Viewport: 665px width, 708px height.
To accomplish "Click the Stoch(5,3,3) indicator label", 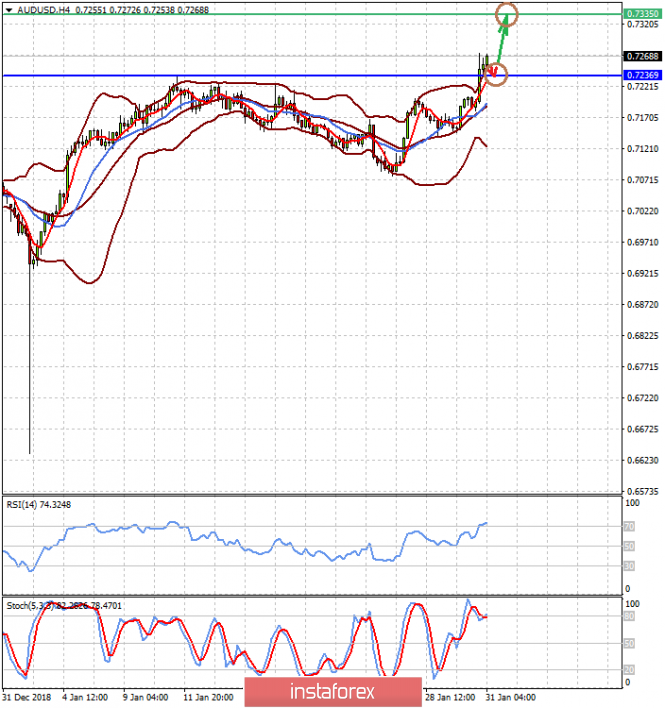I will (30, 605).
